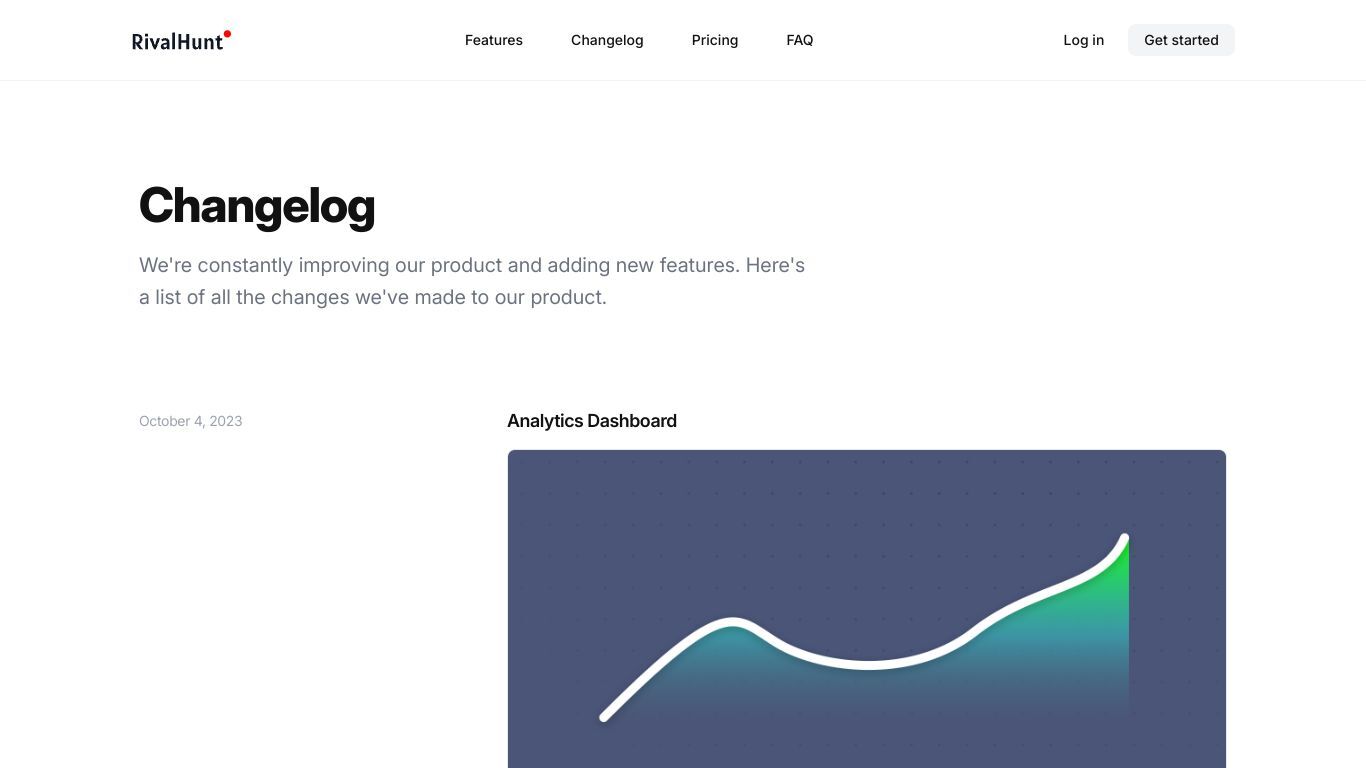Click the dotted background in the chart's upper-left corner
Image resolution: width=1366 pixels, height=768 pixels.
[x=560, y=490]
